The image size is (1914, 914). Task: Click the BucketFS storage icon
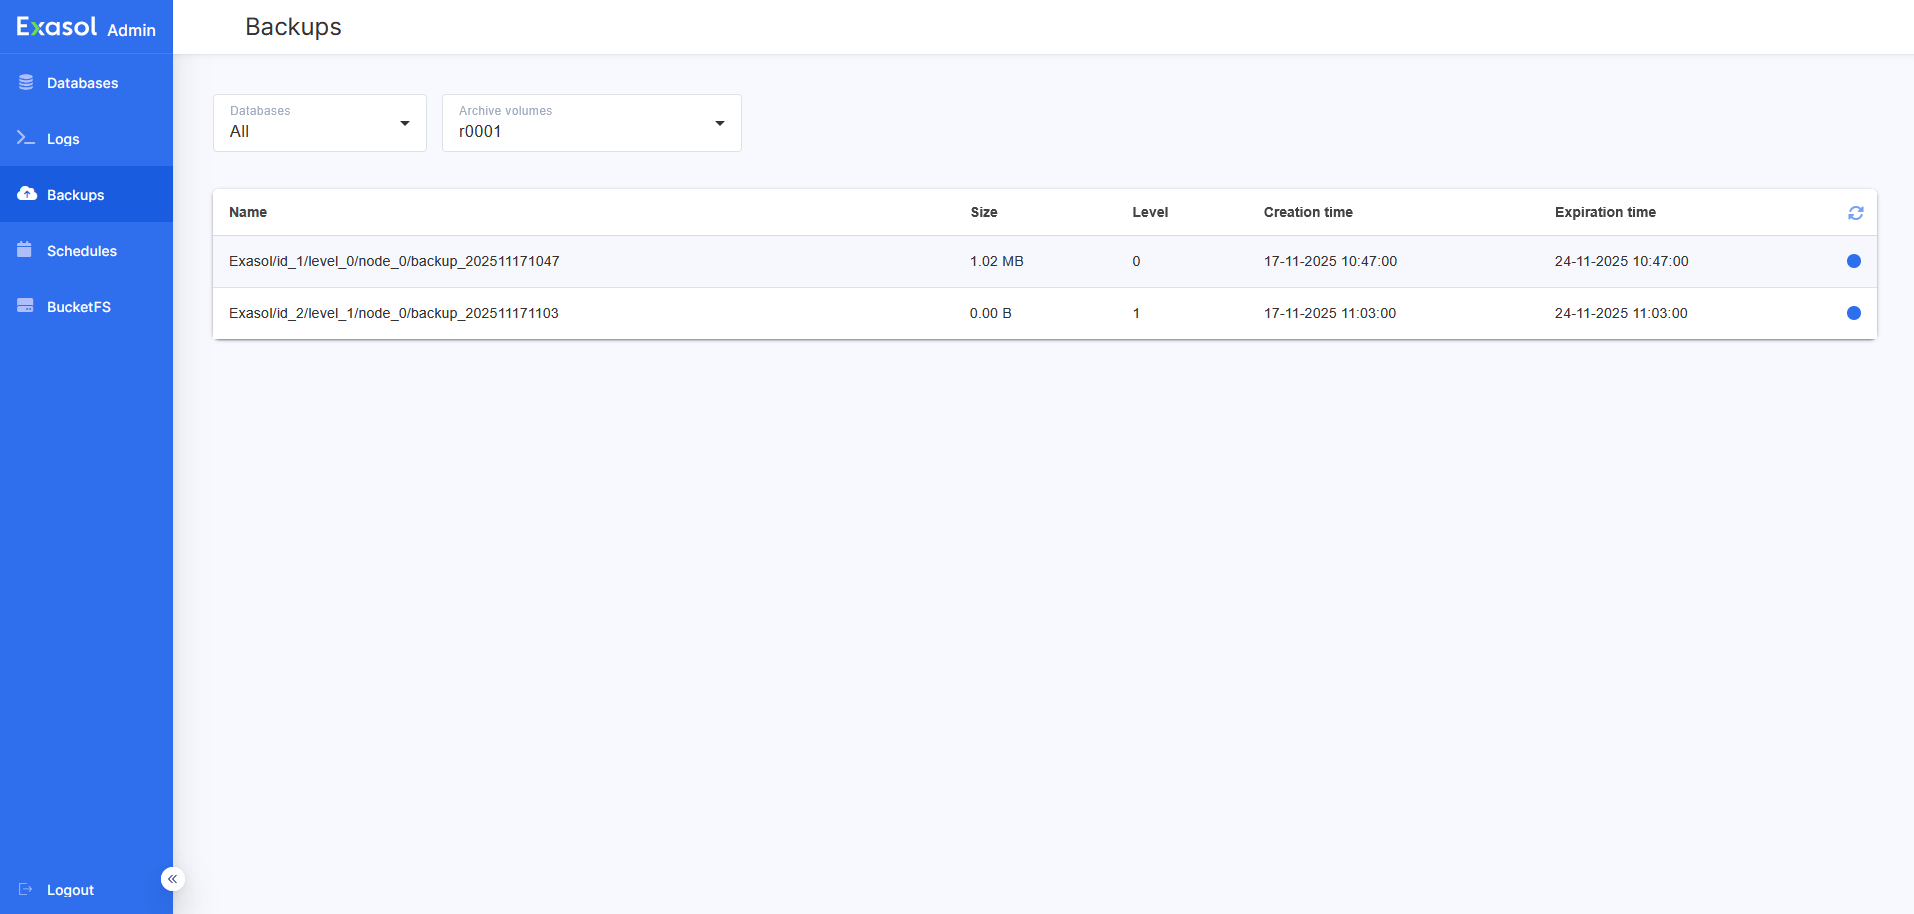pos(26,306)
